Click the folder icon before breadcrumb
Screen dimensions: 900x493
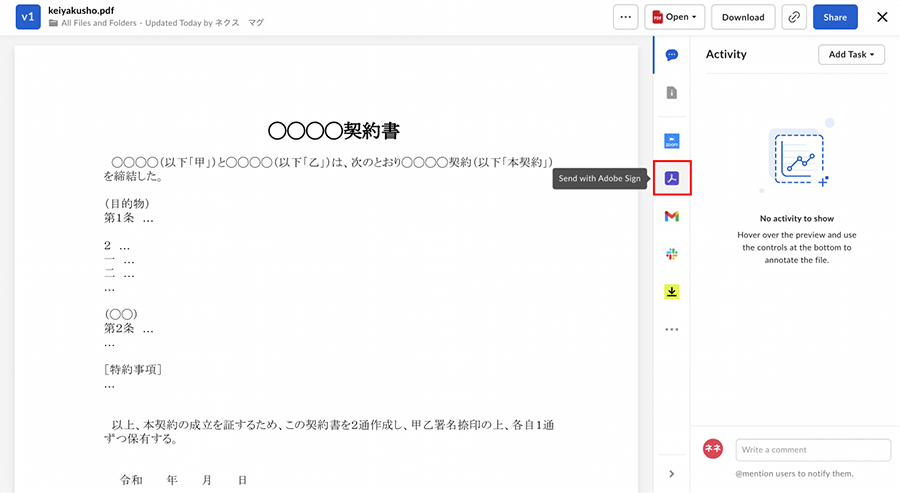pos(53,23)
